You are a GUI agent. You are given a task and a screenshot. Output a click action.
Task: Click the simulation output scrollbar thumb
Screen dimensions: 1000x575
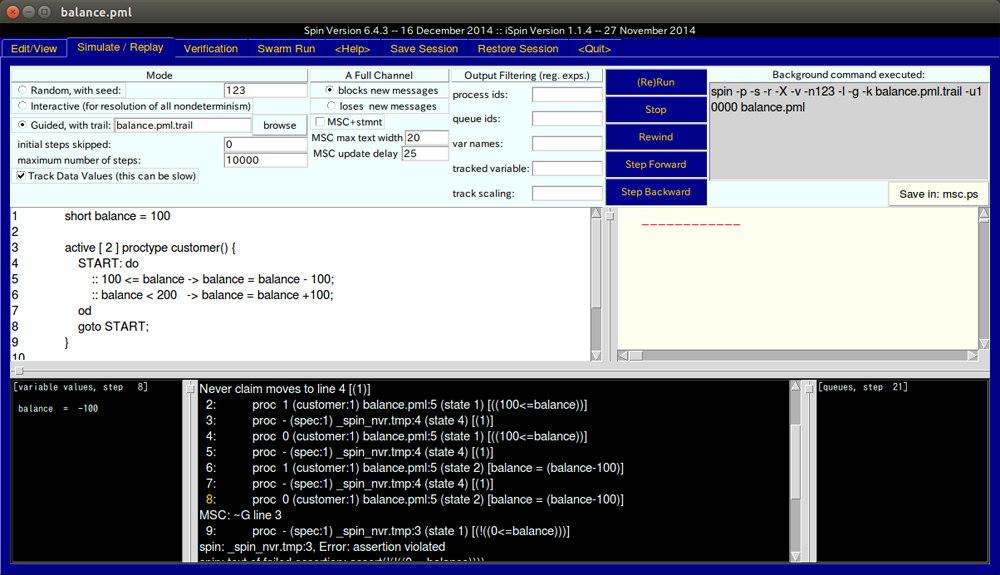(x=795, y=463)
